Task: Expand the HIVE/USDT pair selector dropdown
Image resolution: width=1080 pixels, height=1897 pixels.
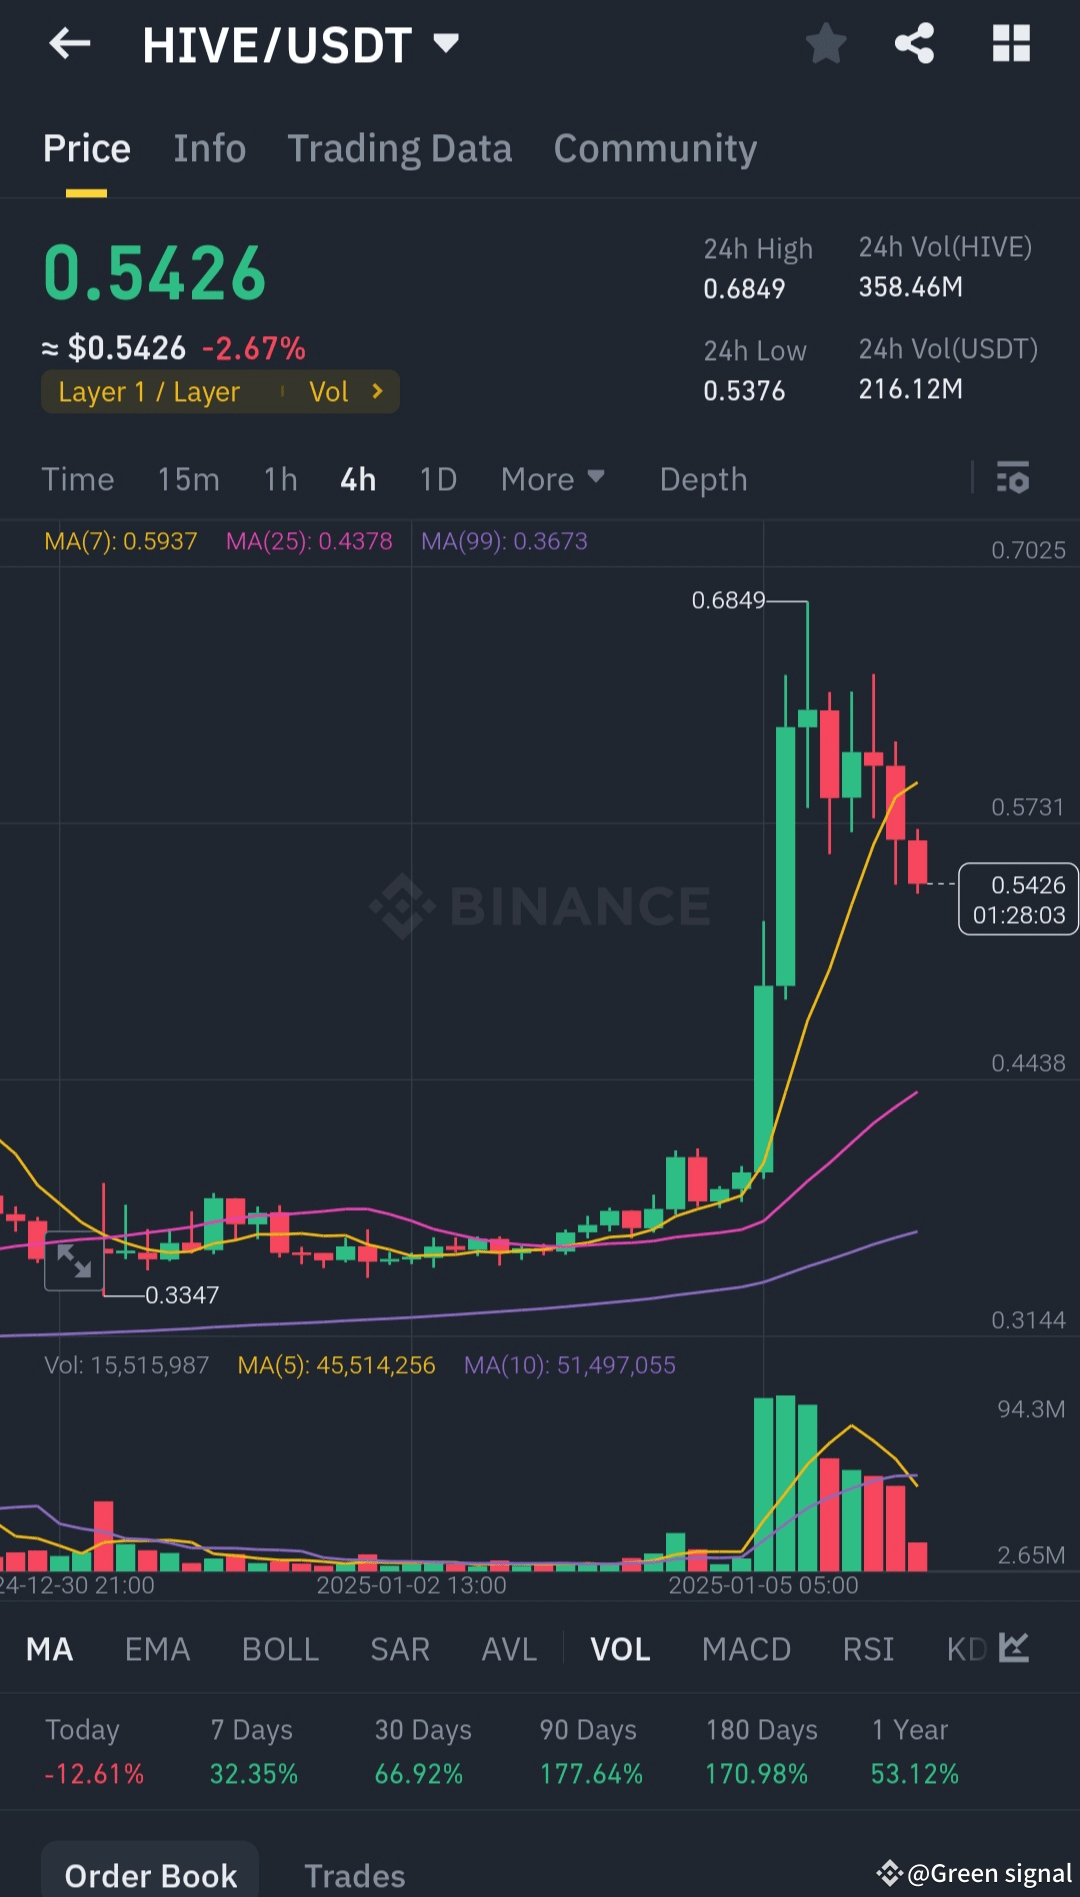Action: [446, 43]
